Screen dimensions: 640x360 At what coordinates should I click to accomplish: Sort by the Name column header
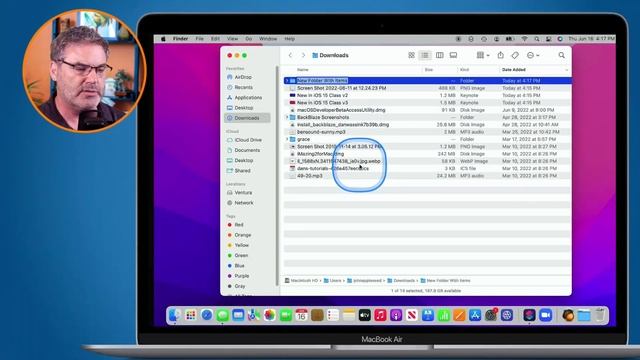[303, 70]
